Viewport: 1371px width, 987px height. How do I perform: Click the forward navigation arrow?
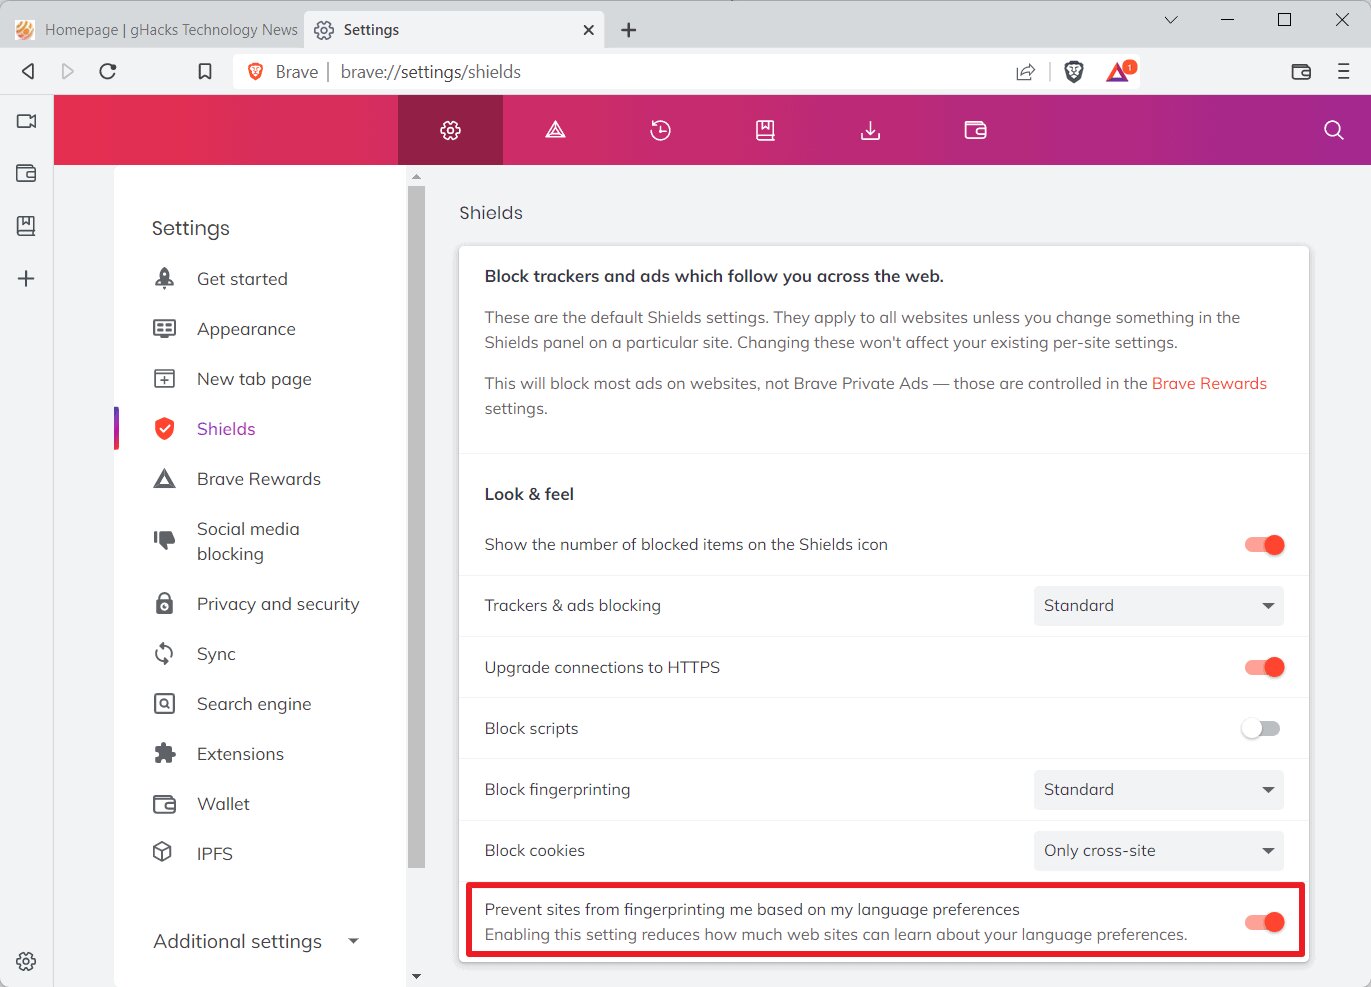pyautogui.click(x=68, y=71)
